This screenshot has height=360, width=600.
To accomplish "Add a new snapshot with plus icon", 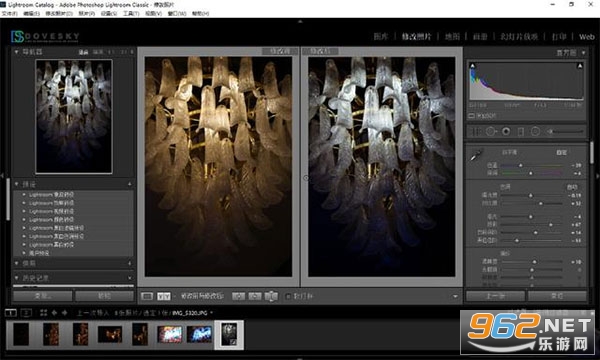I will point(130,263).
